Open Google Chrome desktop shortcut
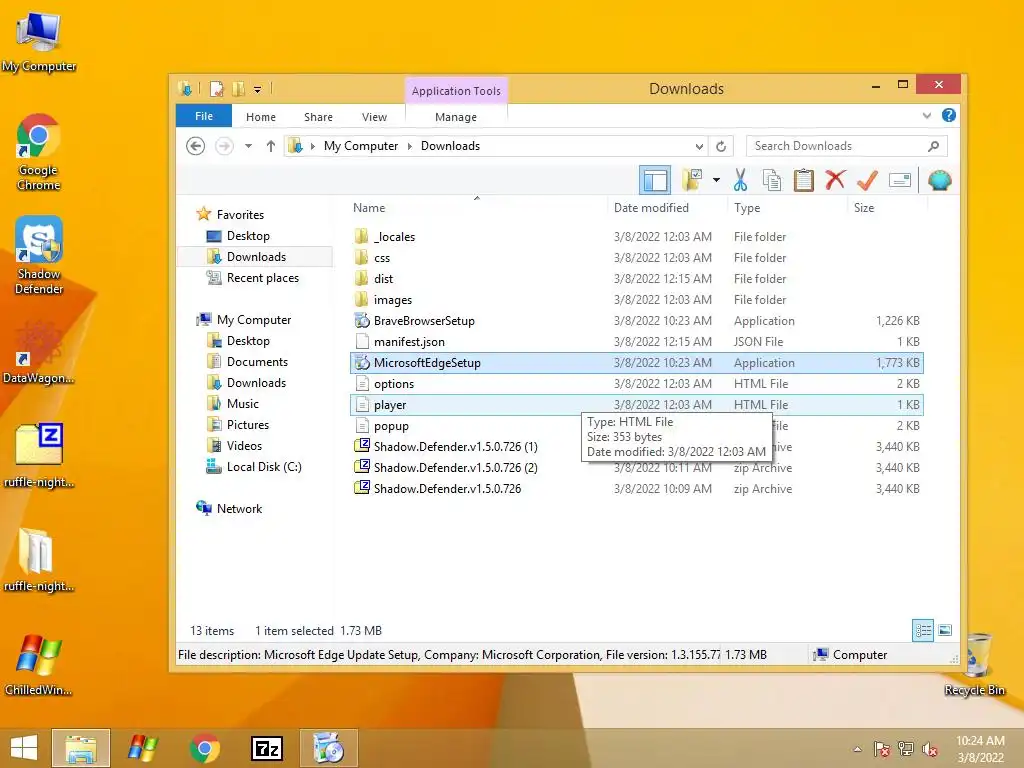 [39, 152]
